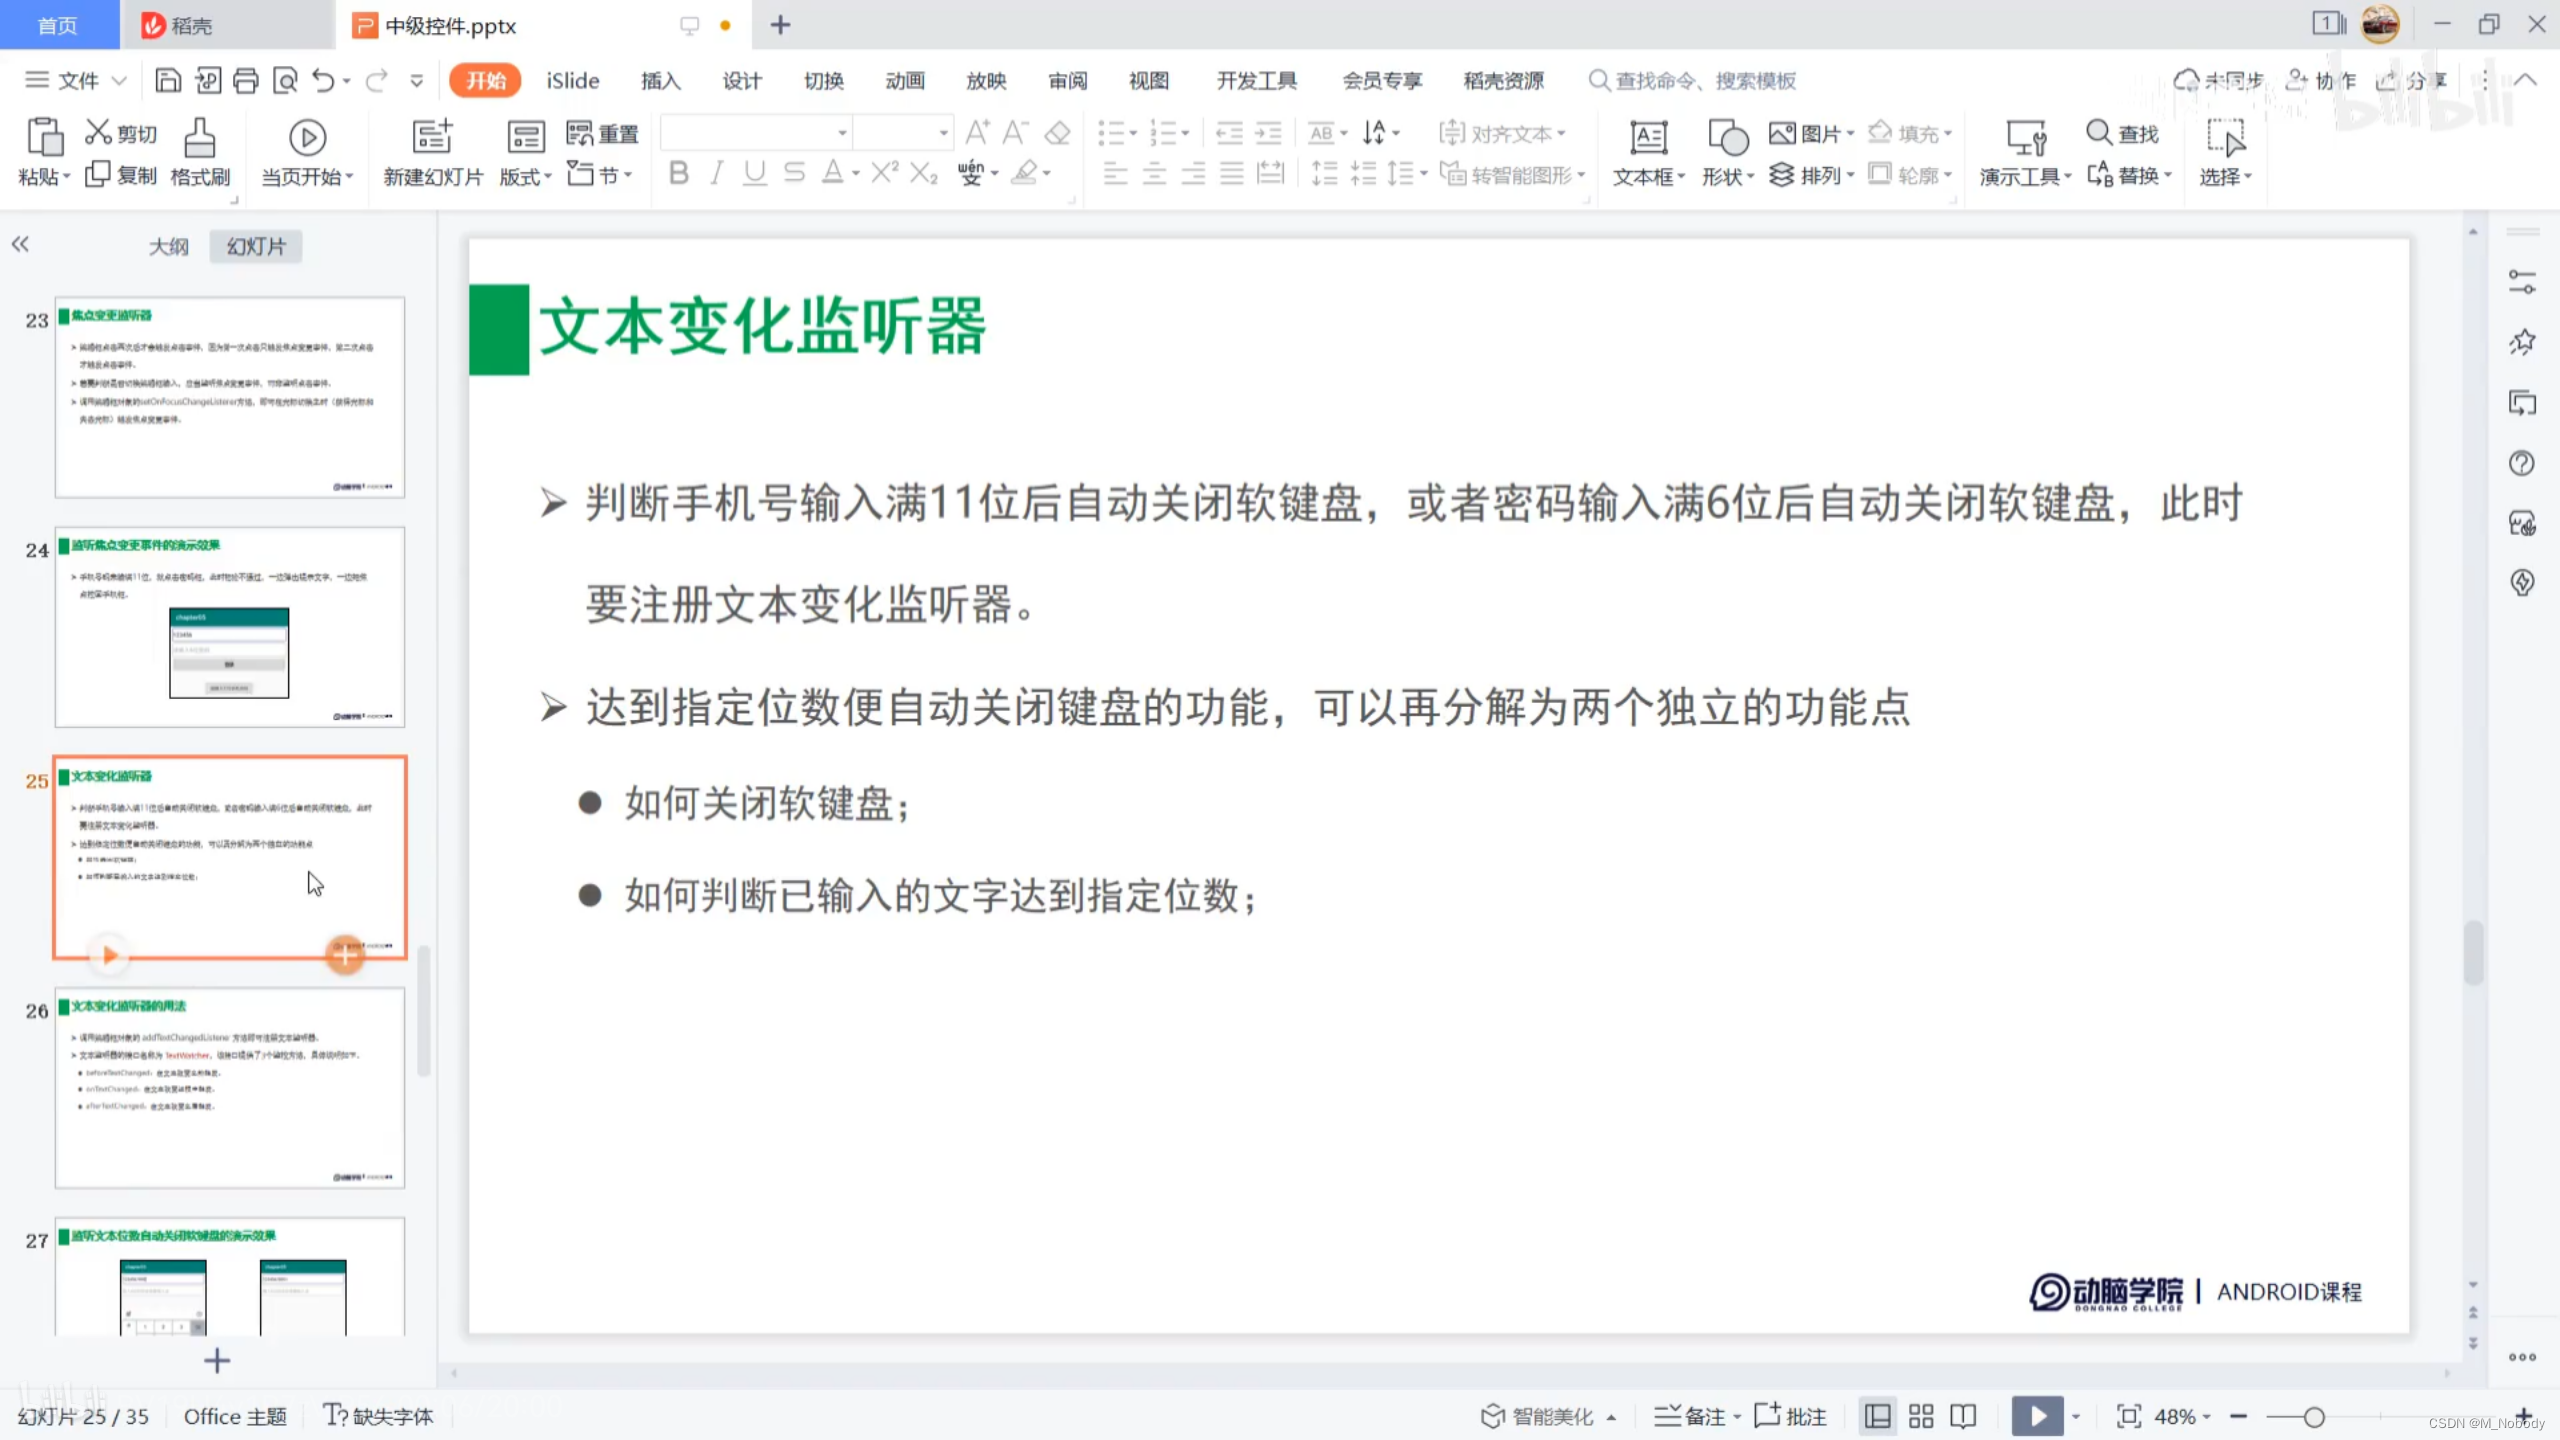Screen dimensions: 2560x1440
Task: Click the save icon in quick toolbar
Action: [168, 80]
